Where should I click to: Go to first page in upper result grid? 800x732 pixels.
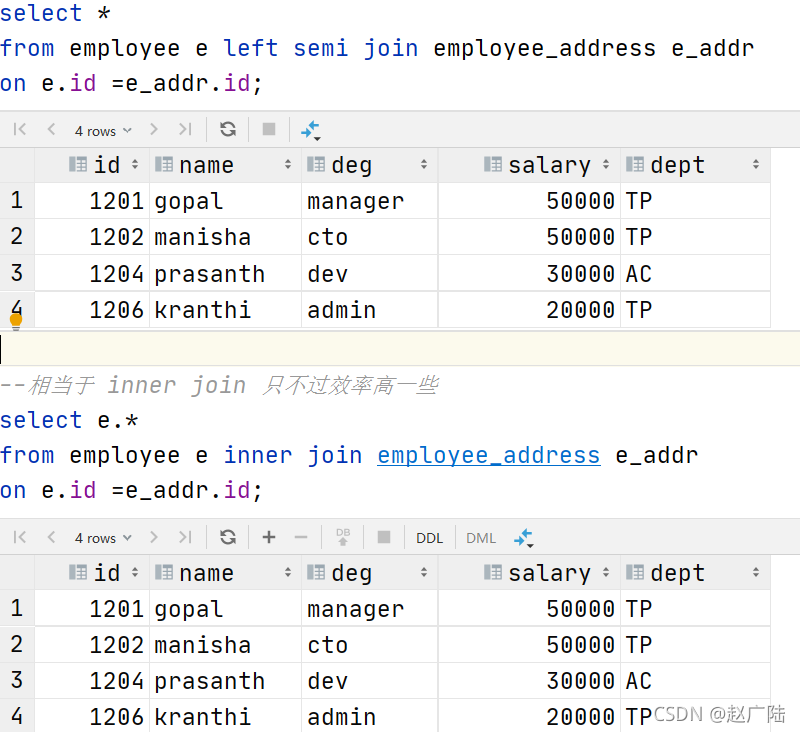(x=20, y=130)
